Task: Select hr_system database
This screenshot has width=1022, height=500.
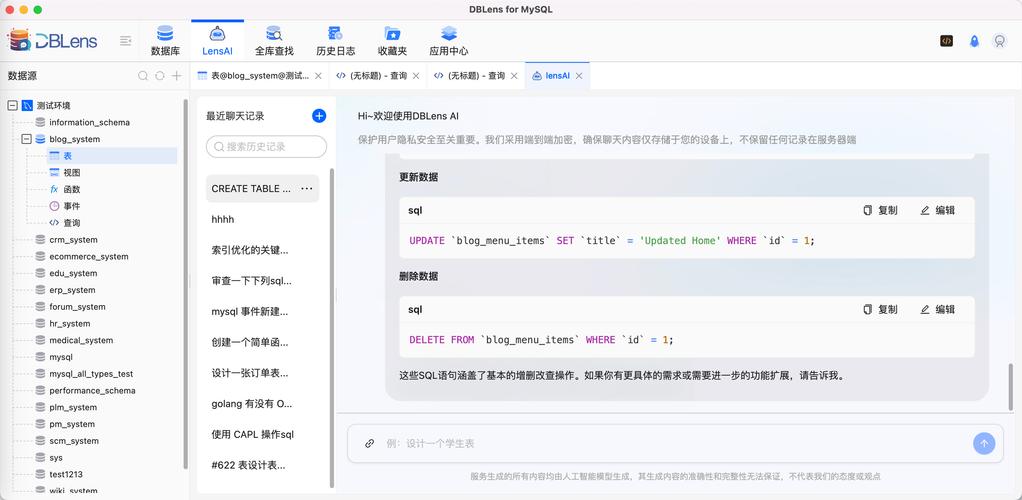Action: tap(70, 323)
